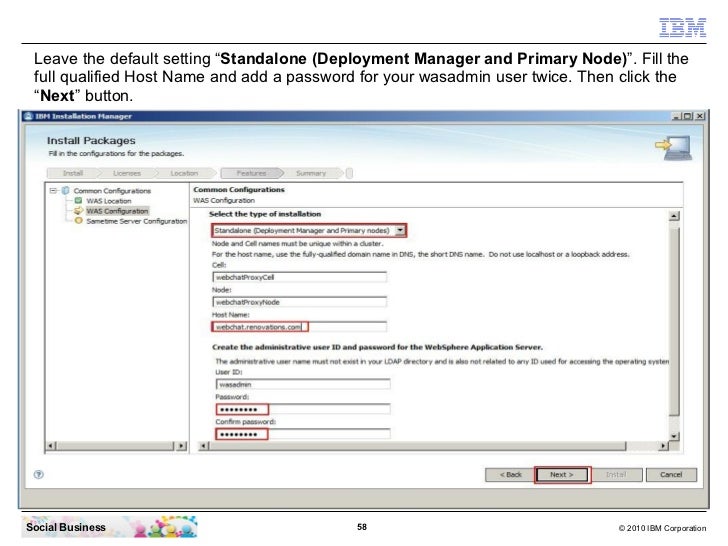Viewport: 728px width, 546px height.
Task: Click the install packages computer icon
Action: (674, 148)
